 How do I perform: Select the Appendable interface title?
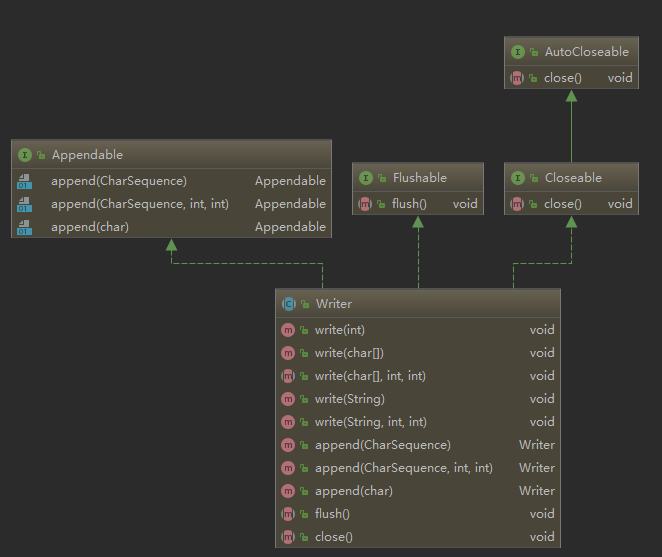click(87, 155)
